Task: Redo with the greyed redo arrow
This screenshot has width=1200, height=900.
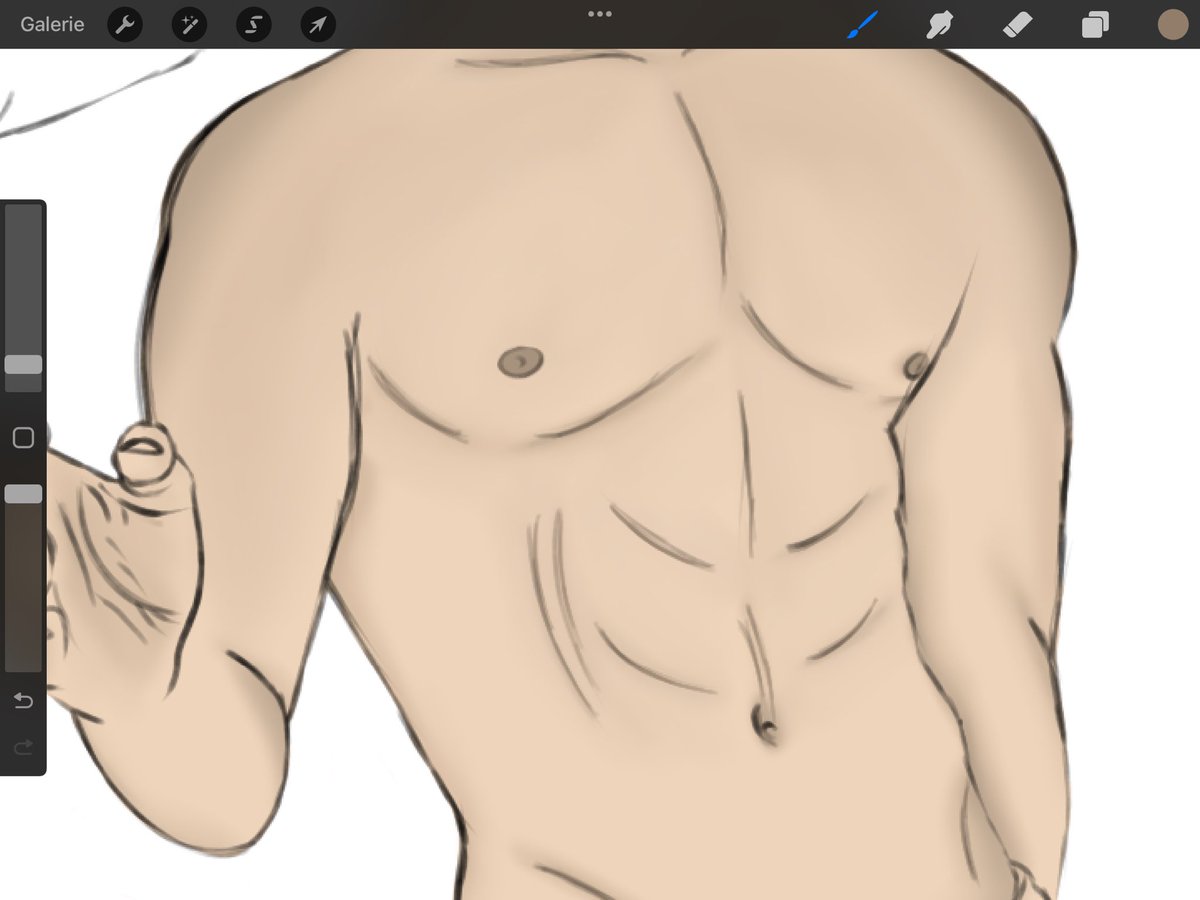Action: [23, 746]
